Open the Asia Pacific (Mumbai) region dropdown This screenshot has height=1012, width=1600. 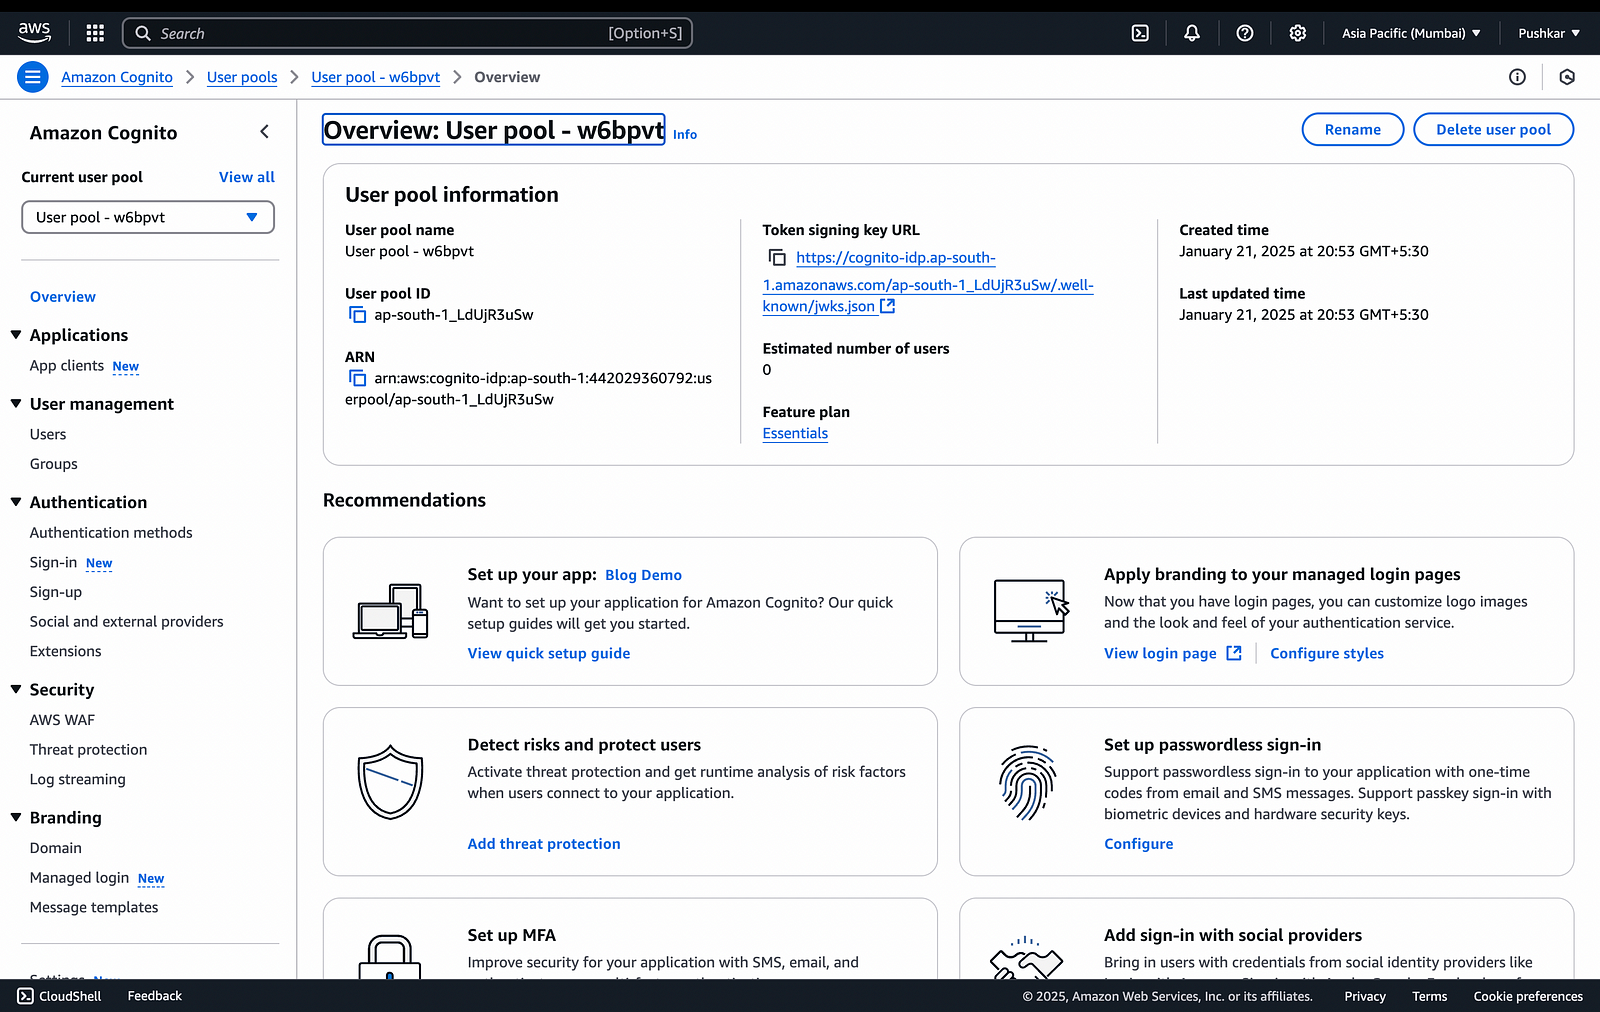tap(1411, 33)
